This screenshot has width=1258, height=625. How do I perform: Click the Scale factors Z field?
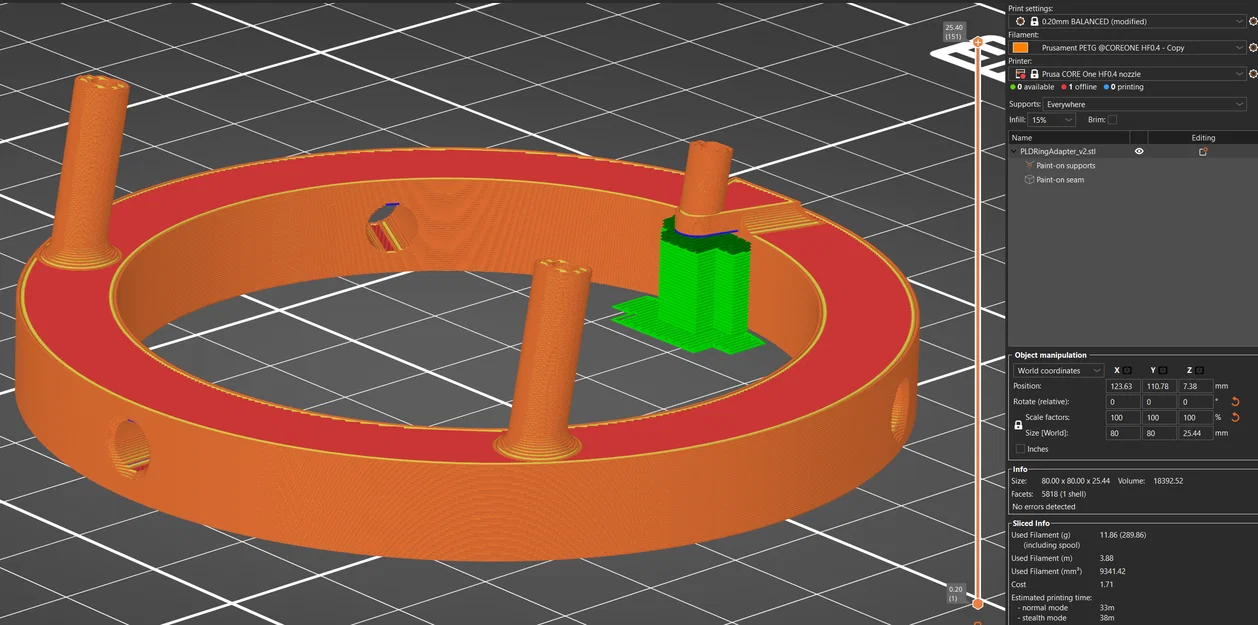[1196, 417]
